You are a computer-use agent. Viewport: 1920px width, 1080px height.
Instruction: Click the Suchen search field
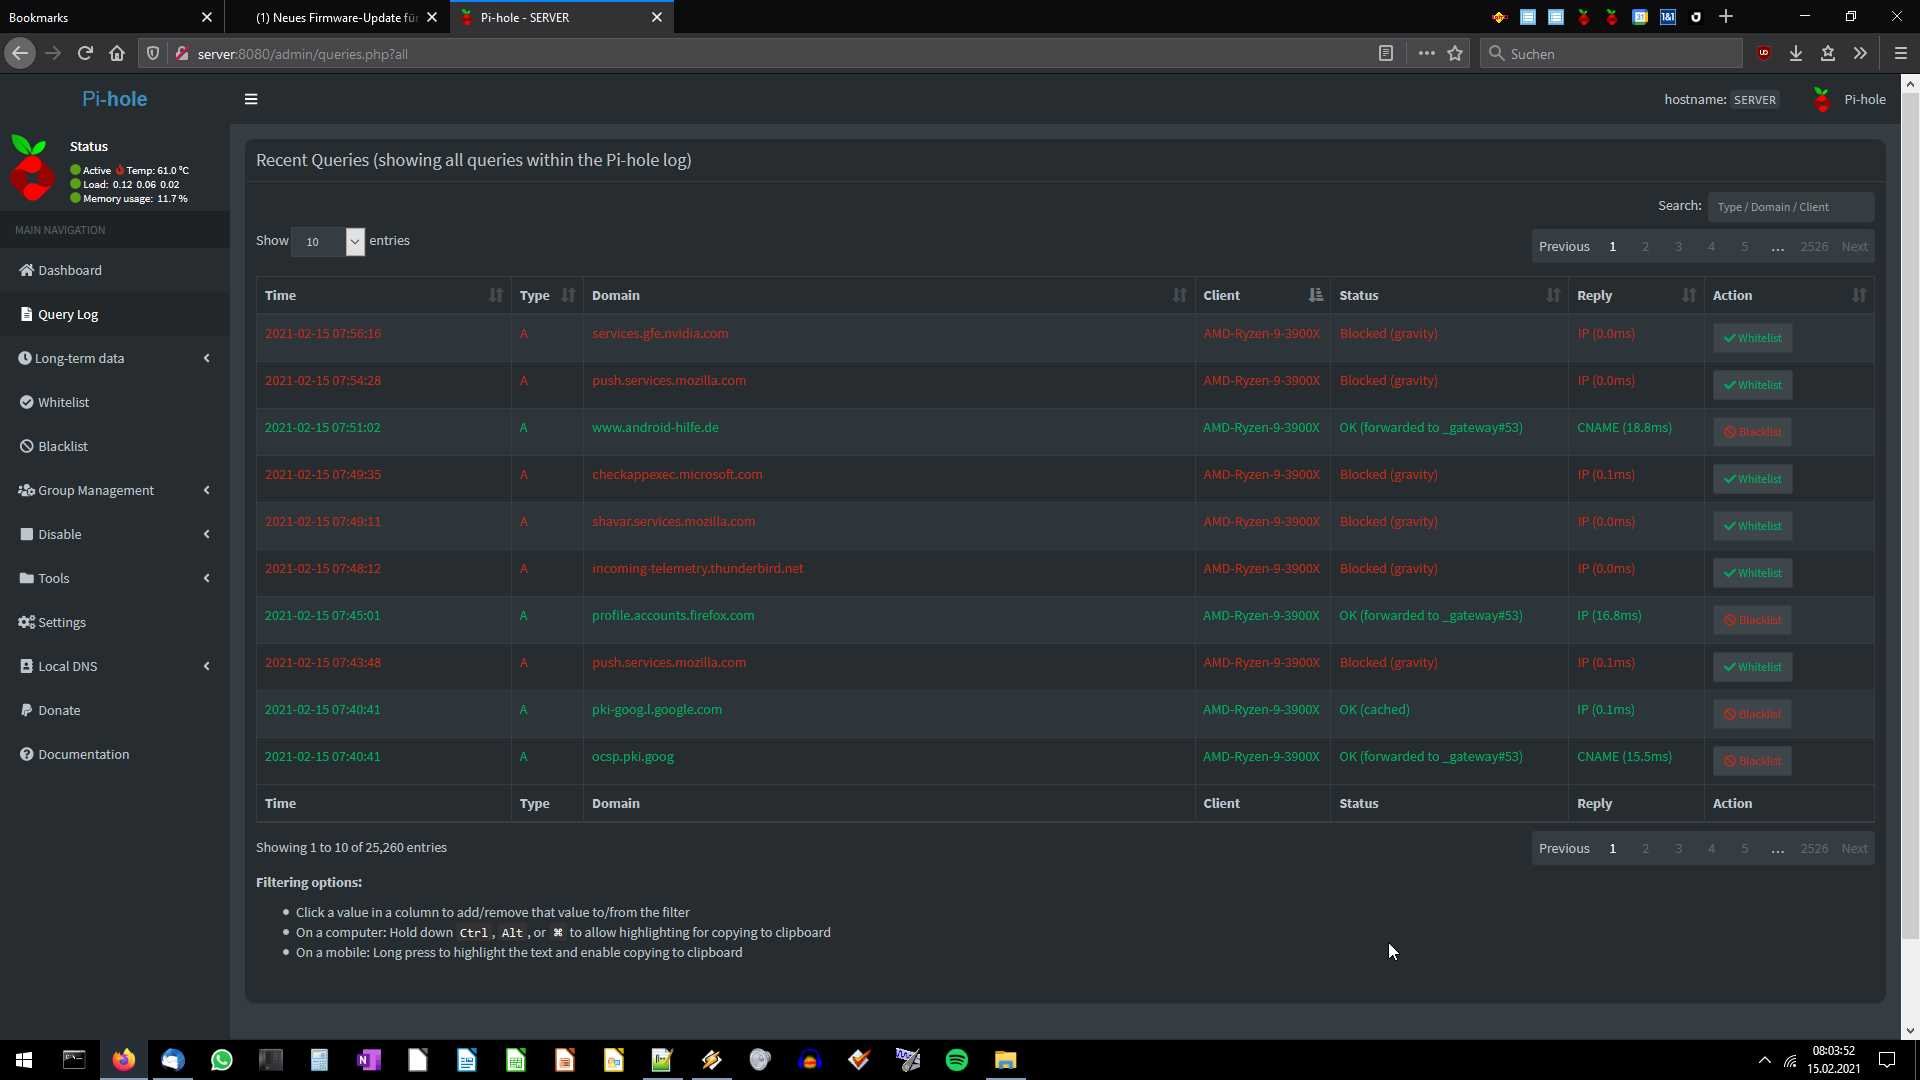point(1612,53)
